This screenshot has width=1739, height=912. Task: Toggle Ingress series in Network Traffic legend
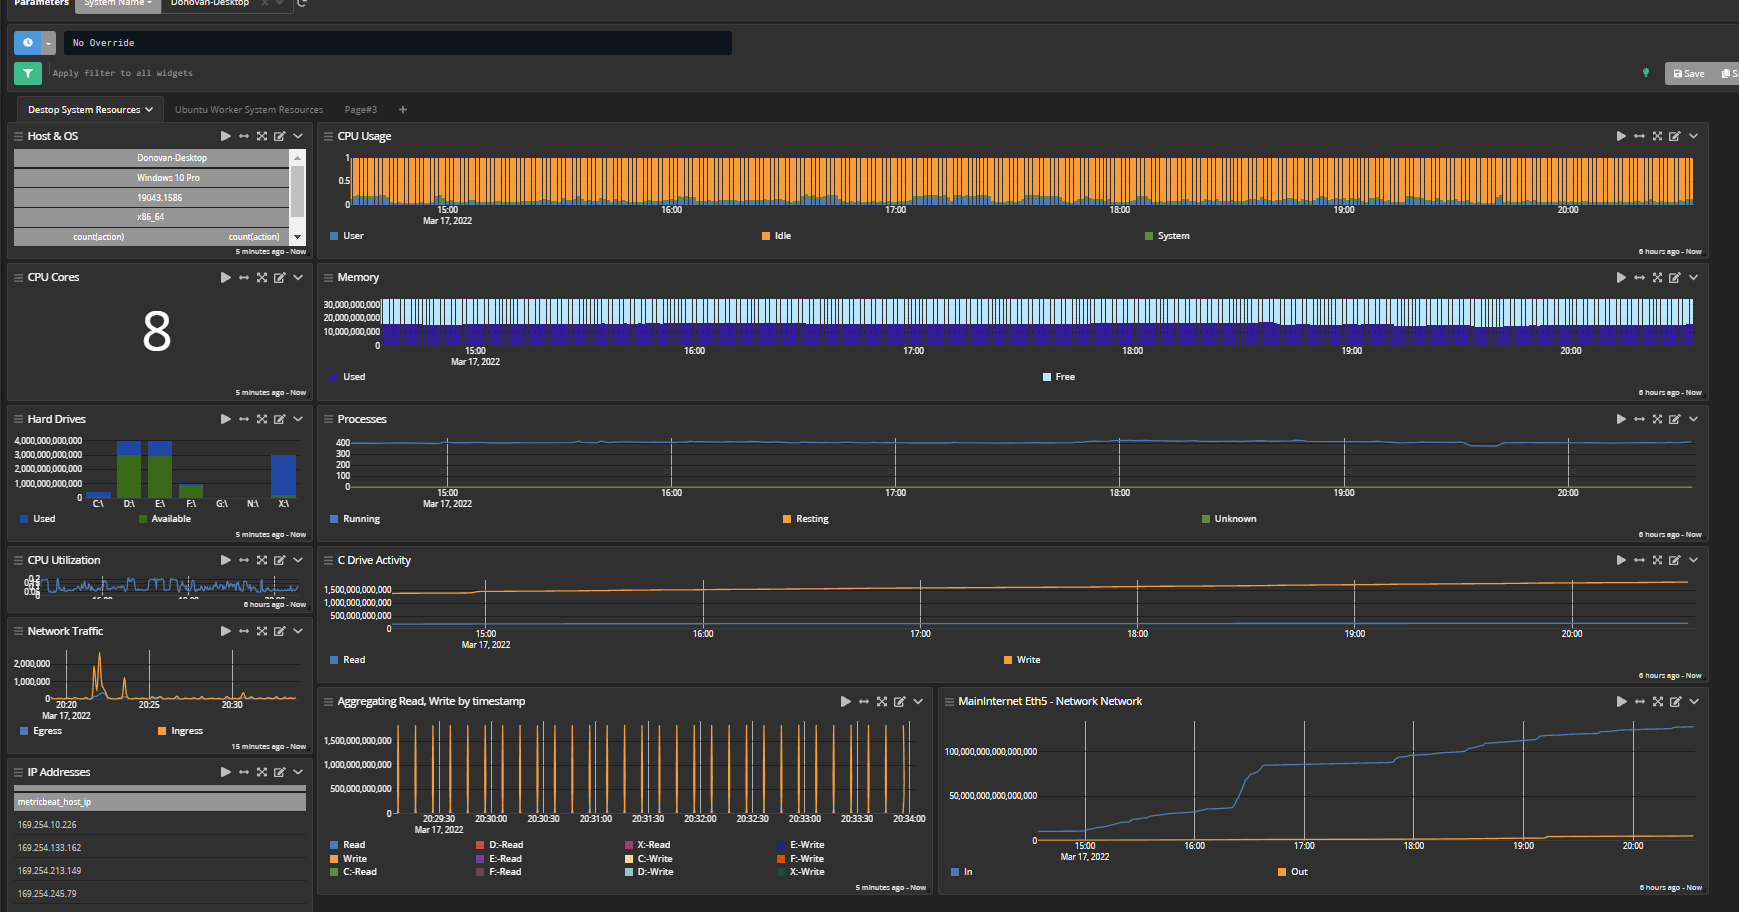(x=185, y=731)
